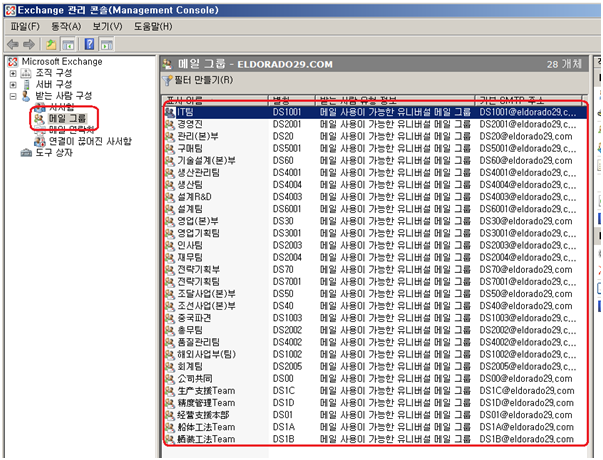Select 도구 상자 tree item
Image resolution: width=603 pixels, height=460 pixels.
pyautogui.click(x=54, y=153)
